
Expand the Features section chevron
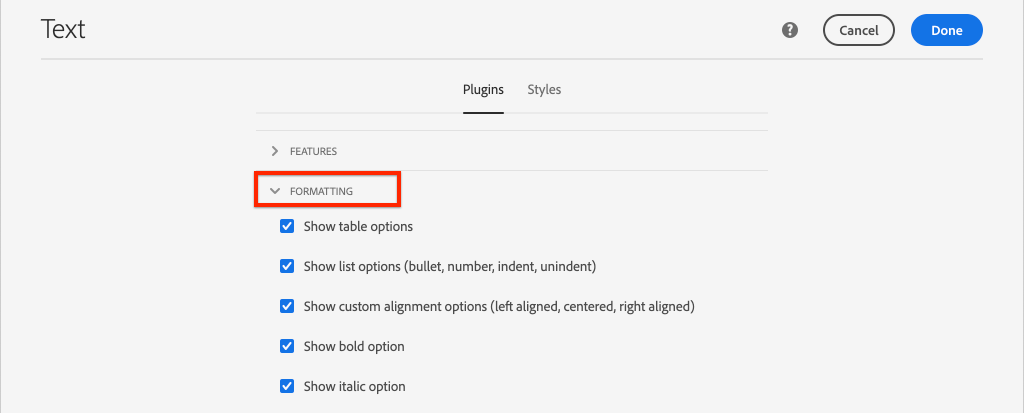(x=275, y=151)
